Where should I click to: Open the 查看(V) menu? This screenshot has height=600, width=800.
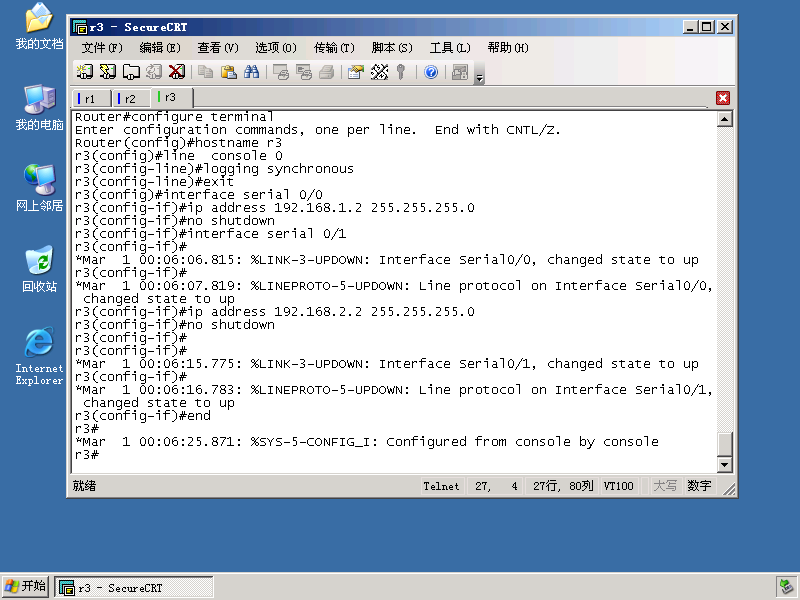[x=218, y=48]
